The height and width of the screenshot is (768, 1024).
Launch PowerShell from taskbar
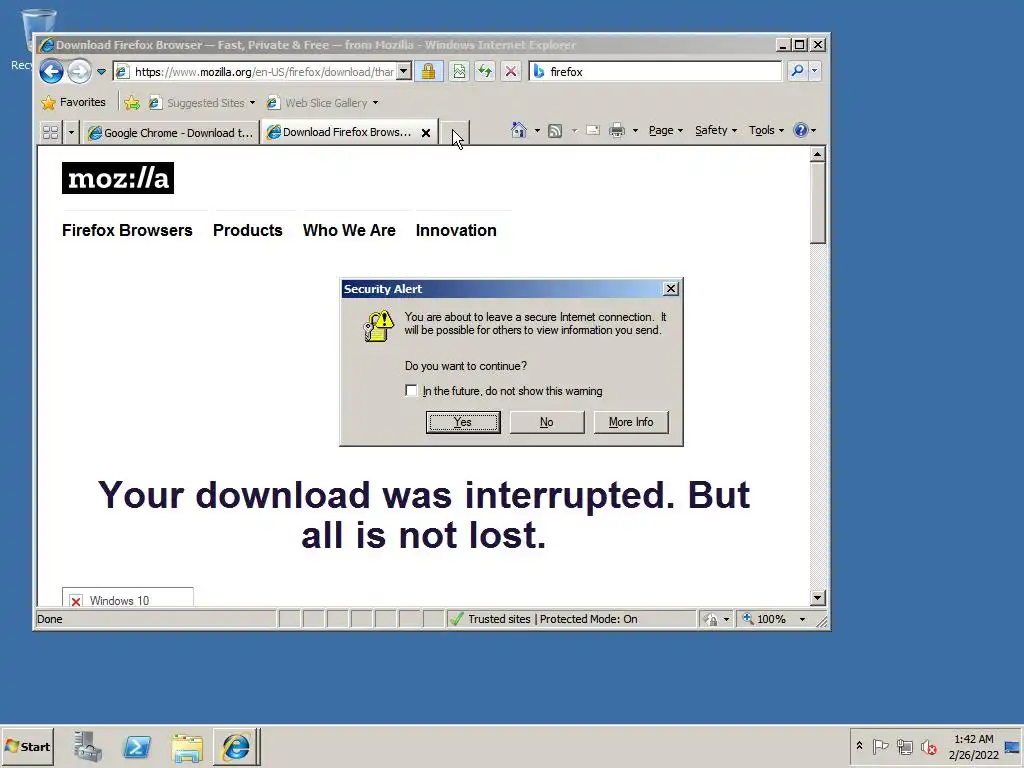click(137, 746)
